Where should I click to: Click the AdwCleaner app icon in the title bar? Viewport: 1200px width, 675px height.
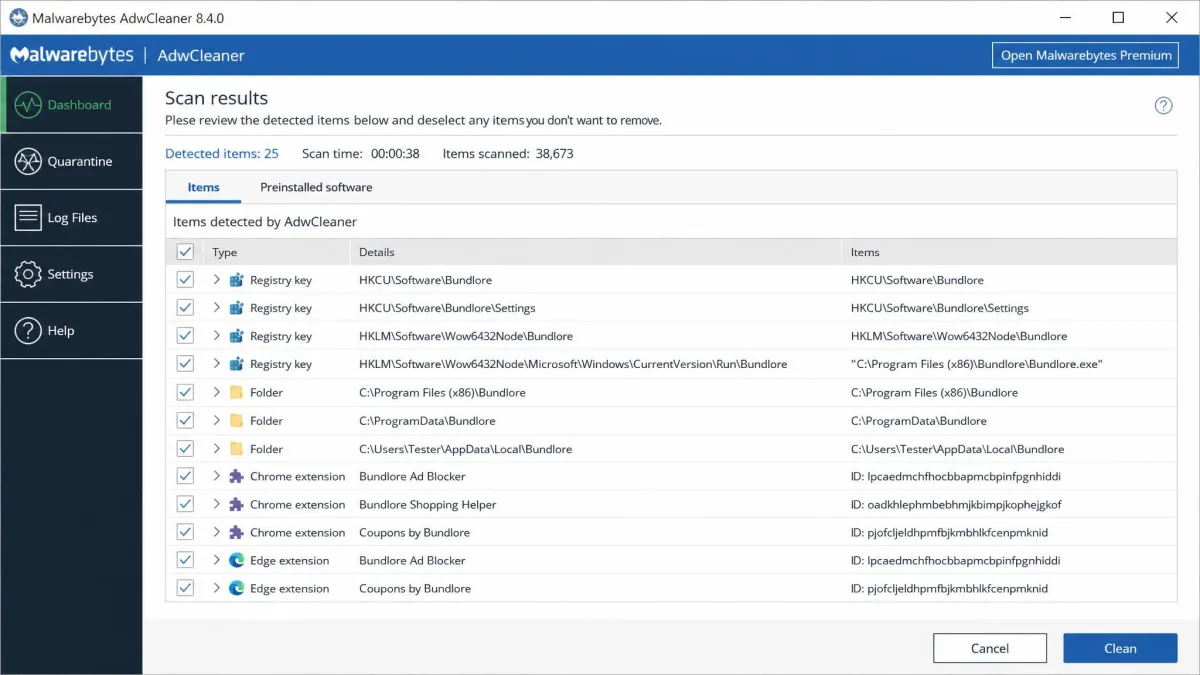[18, 18]
